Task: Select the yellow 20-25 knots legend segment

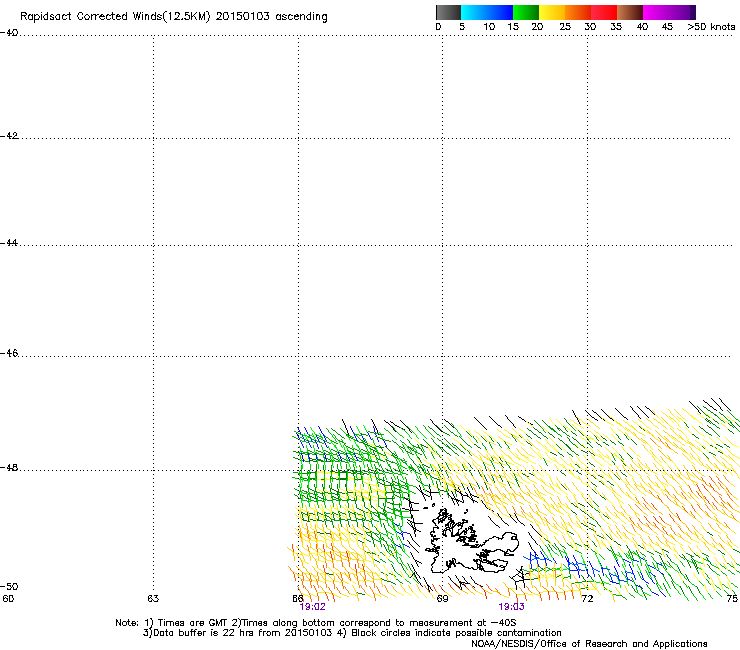Action: coord(552,12)
